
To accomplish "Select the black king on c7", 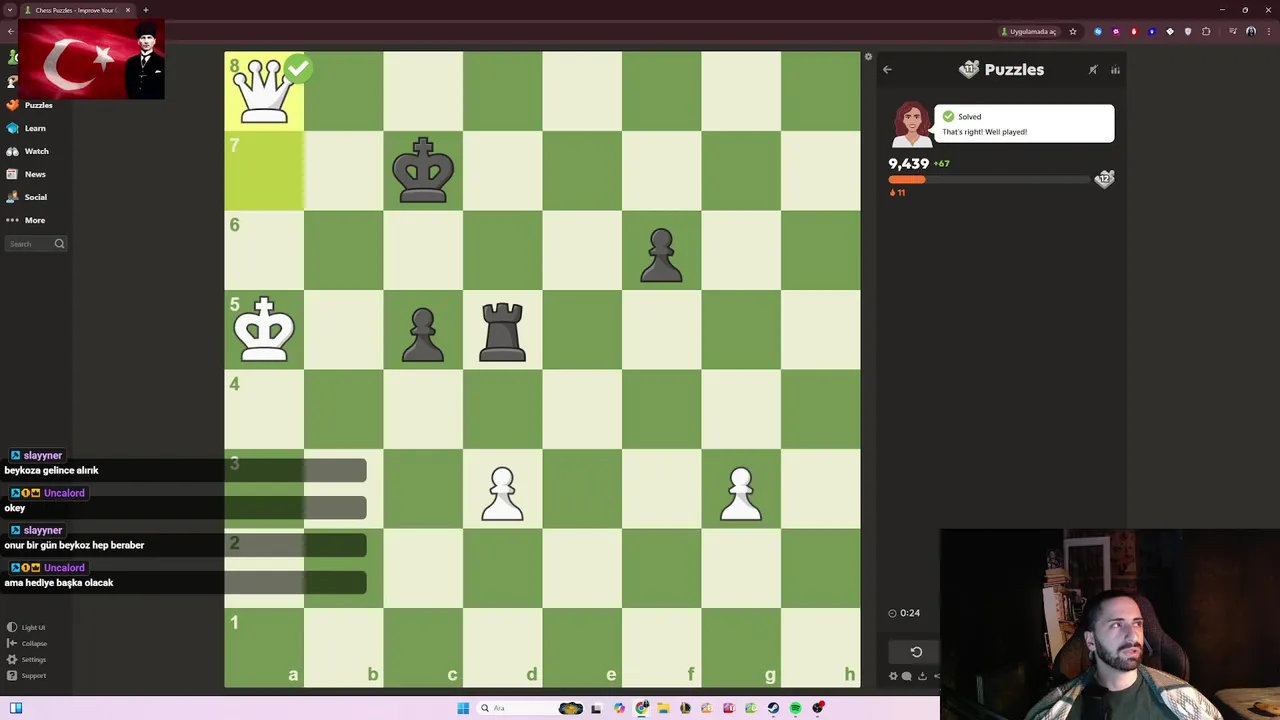I will [x=423, y=170].
